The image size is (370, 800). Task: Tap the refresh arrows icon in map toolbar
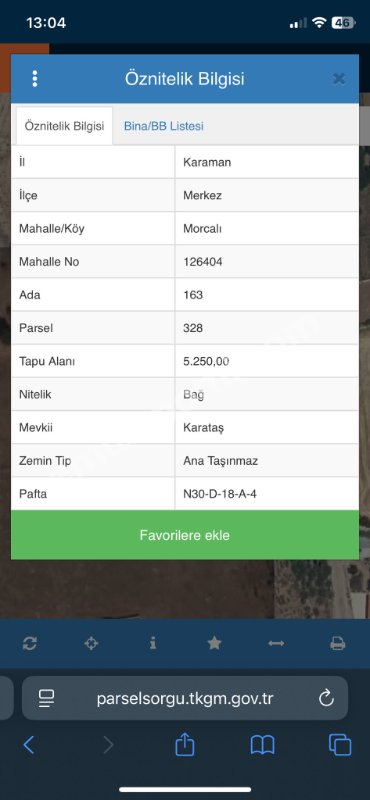point(30,643)
